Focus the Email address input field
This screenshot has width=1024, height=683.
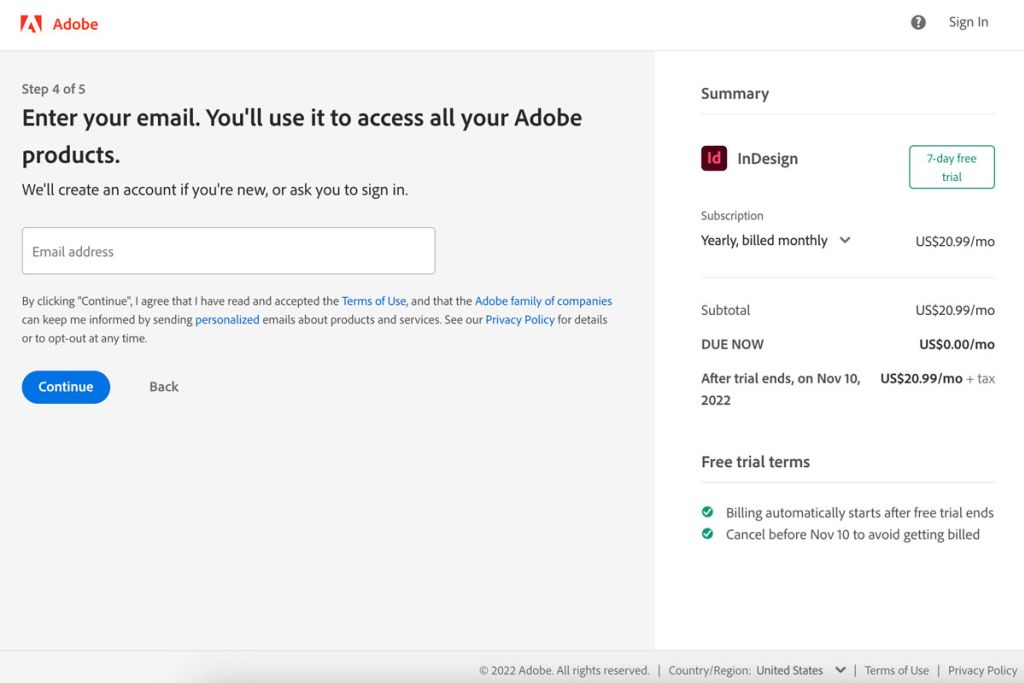pos(229,251)
